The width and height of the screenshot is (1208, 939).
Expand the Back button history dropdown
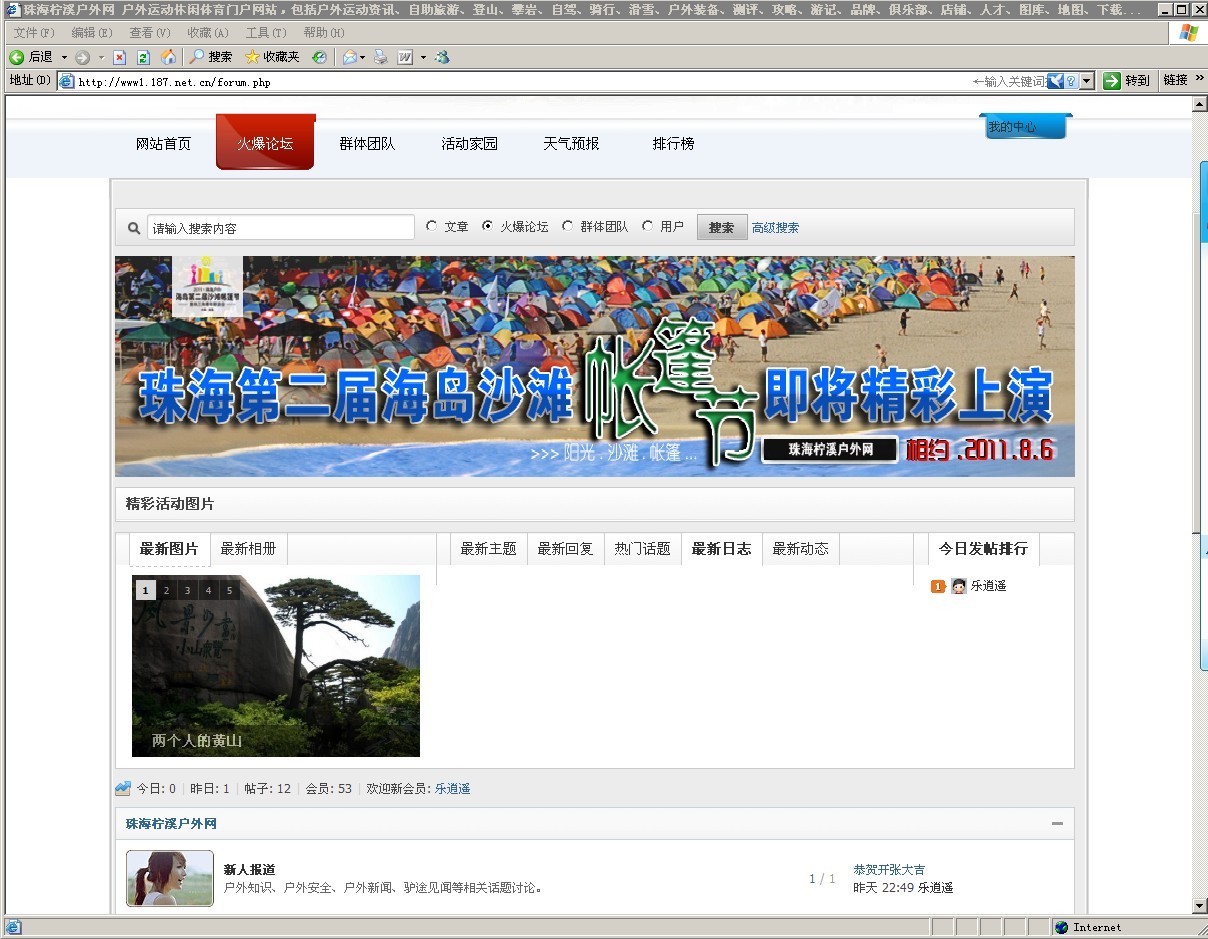[65, 58]
